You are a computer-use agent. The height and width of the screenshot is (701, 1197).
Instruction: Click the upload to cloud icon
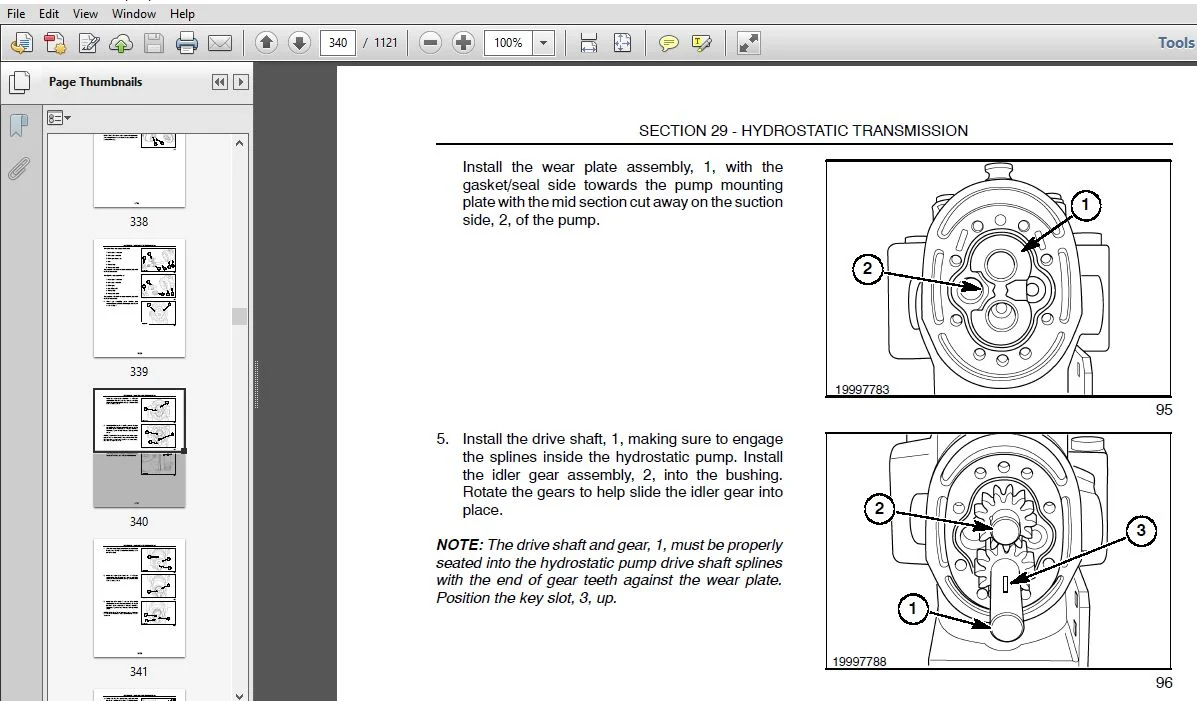[121, 44]
